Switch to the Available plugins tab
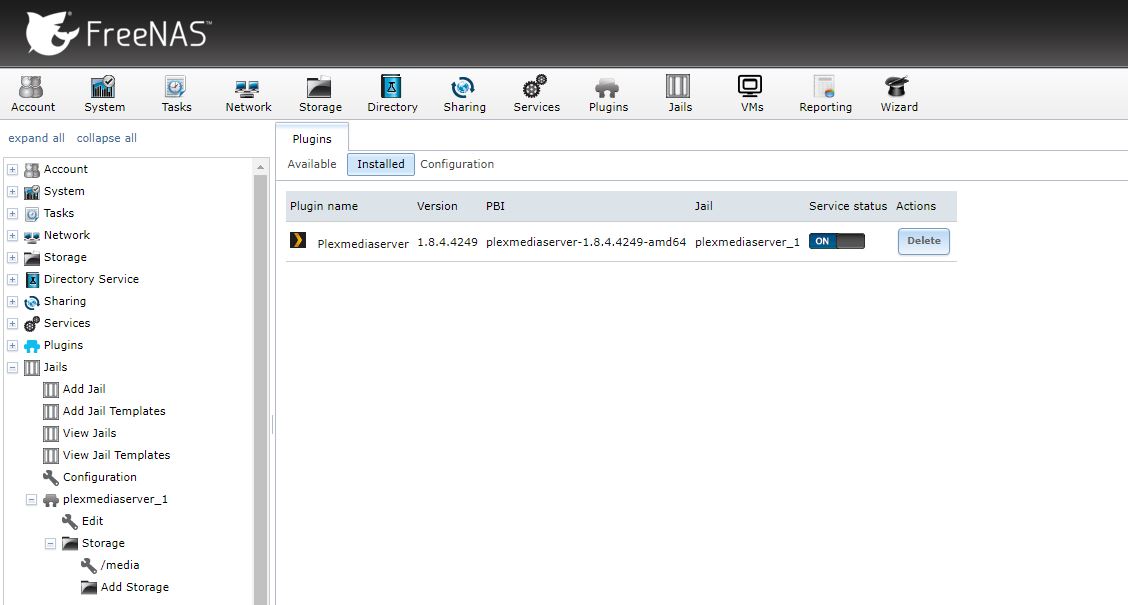This screenshot has width=1128, height=605. (x=311, y=164)
